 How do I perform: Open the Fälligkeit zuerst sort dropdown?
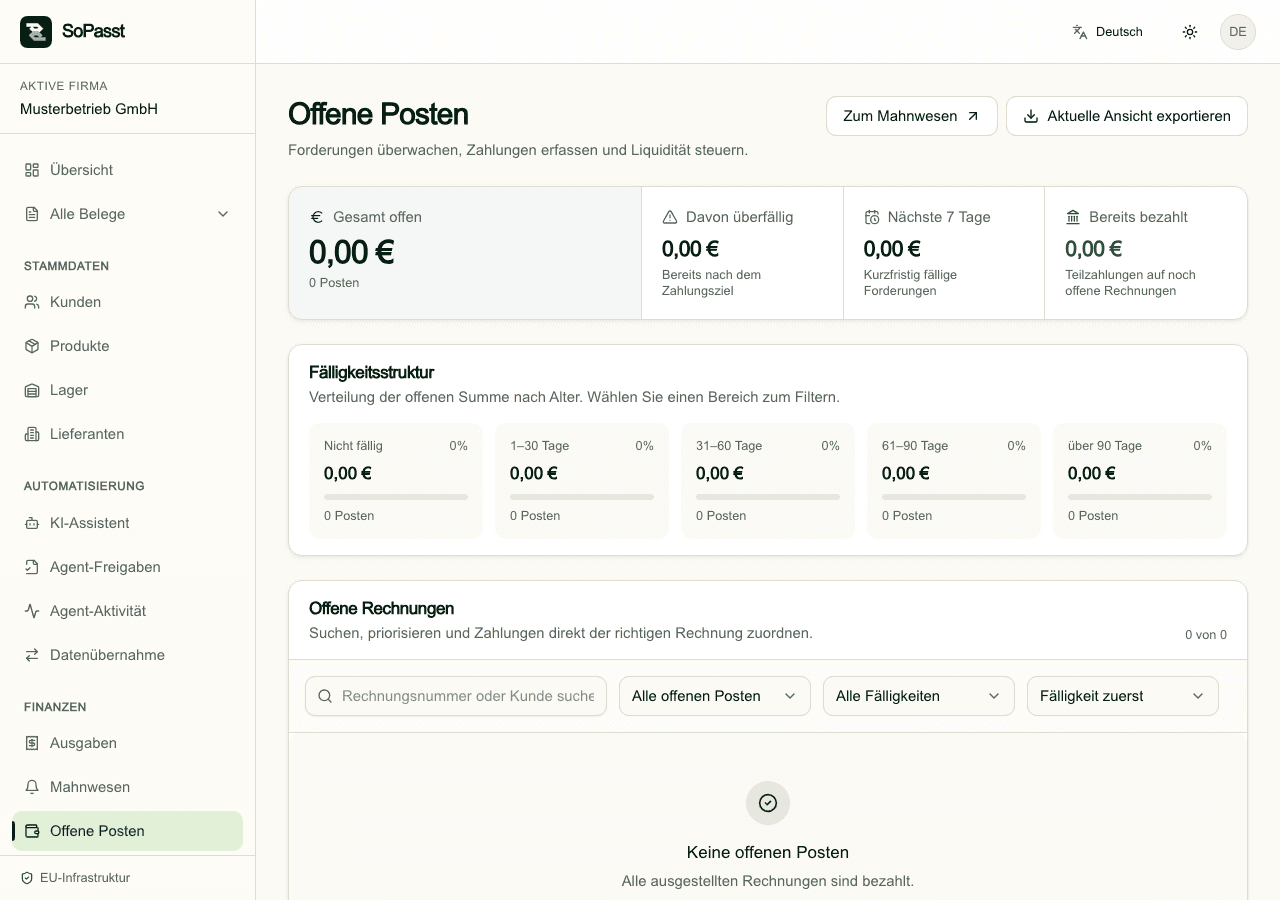1122,696
